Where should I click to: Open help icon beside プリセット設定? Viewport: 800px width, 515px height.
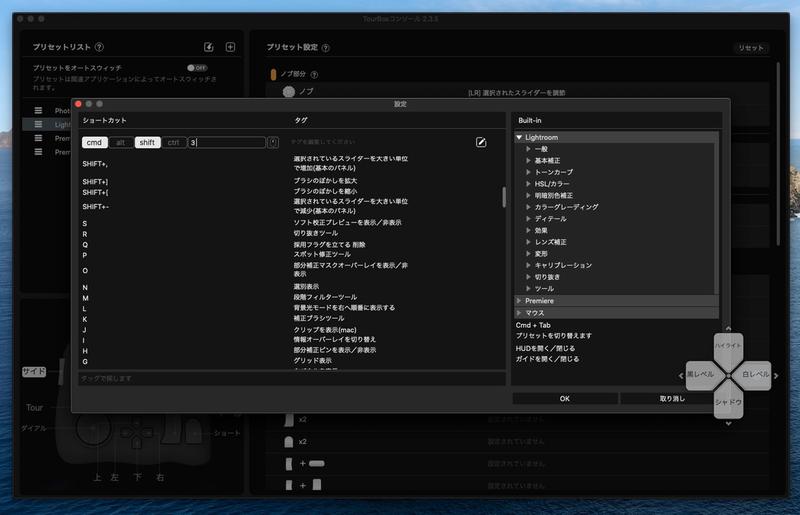tap(326, 47)
